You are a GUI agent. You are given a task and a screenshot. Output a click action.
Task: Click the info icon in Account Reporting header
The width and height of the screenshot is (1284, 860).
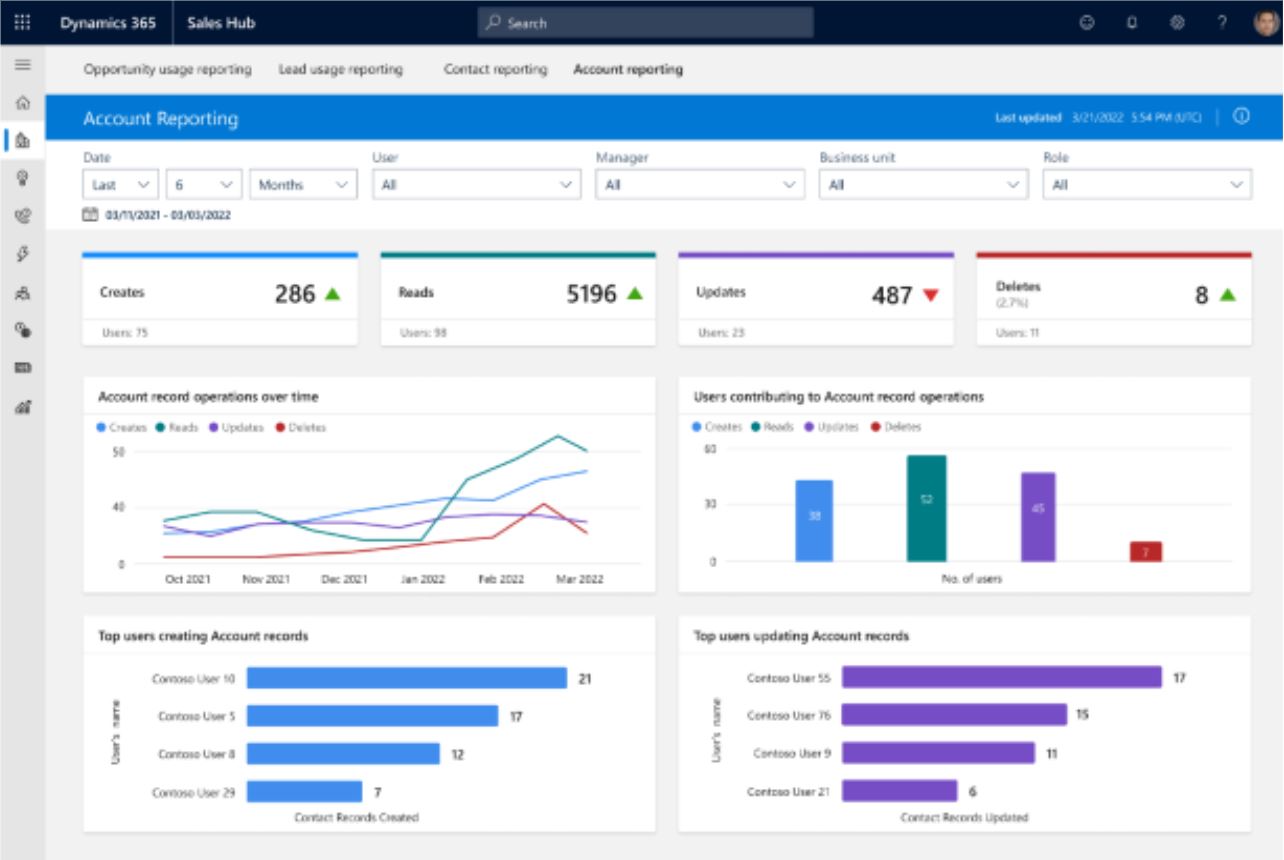1241,117
